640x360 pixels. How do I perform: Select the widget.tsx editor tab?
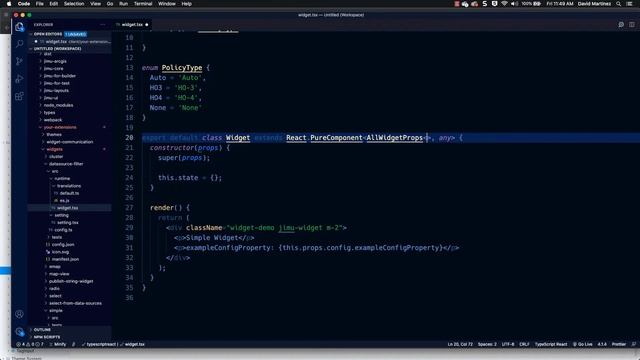[x=132, y=24]
